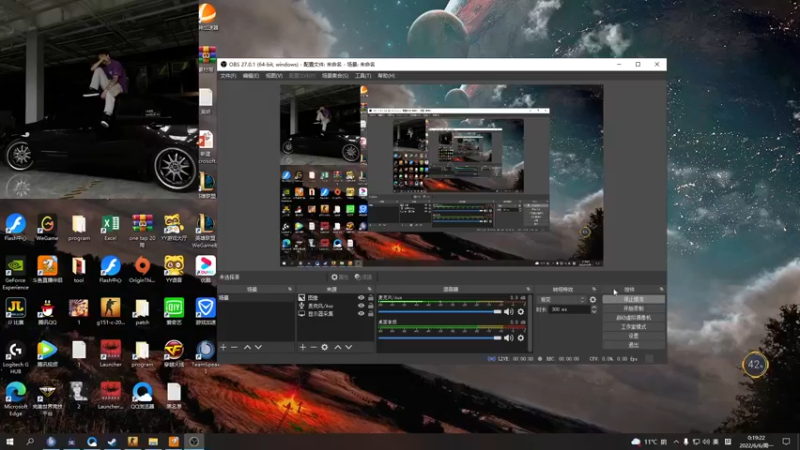The width and height of the screenshot is (800, 450).
Task: Click the streaming button at the top of the Controls dock
Action: (x=634, y=299)
